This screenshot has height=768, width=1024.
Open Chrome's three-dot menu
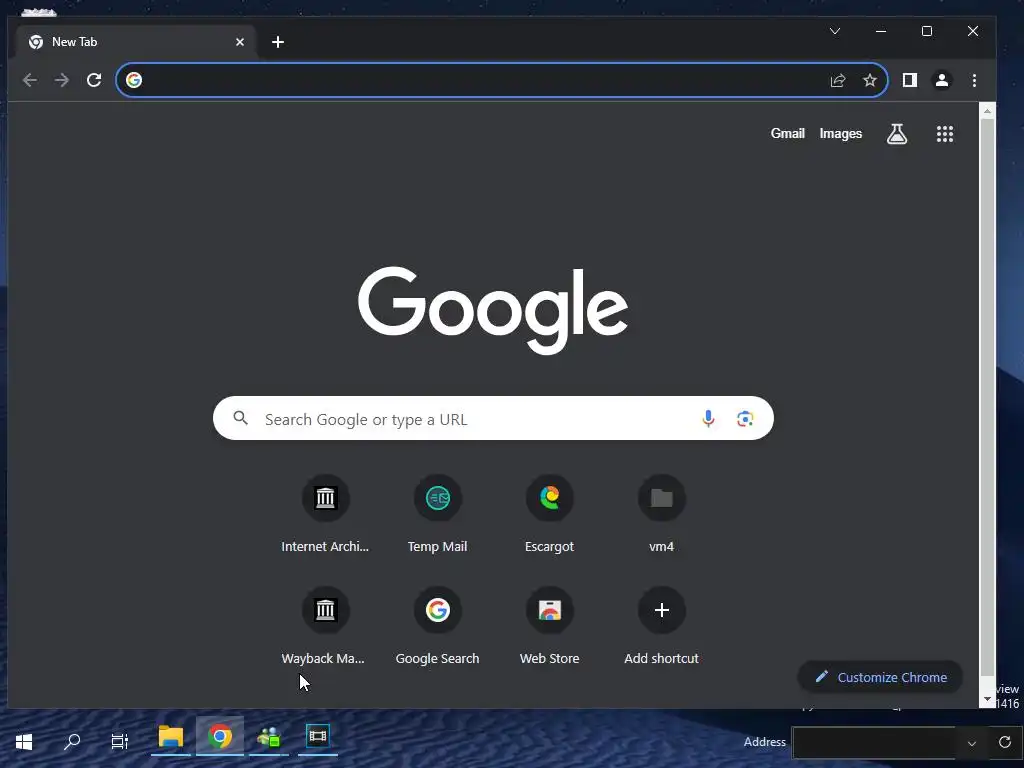[x=974, y=80]
